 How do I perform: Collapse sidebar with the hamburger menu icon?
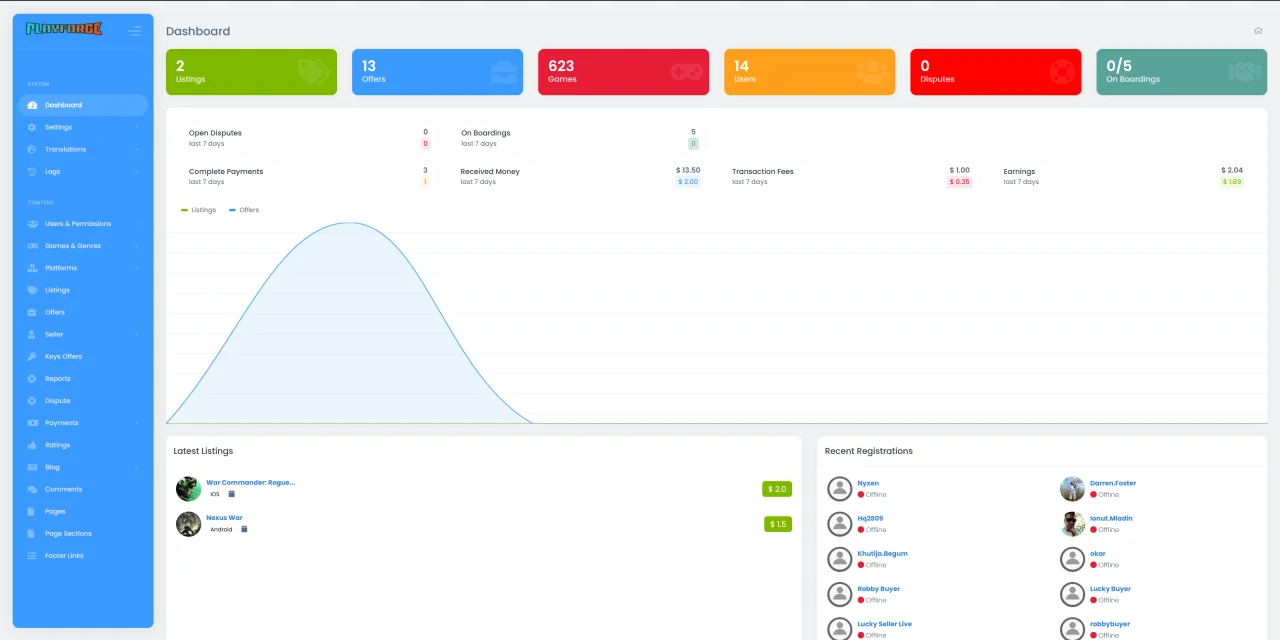[134, 31]
